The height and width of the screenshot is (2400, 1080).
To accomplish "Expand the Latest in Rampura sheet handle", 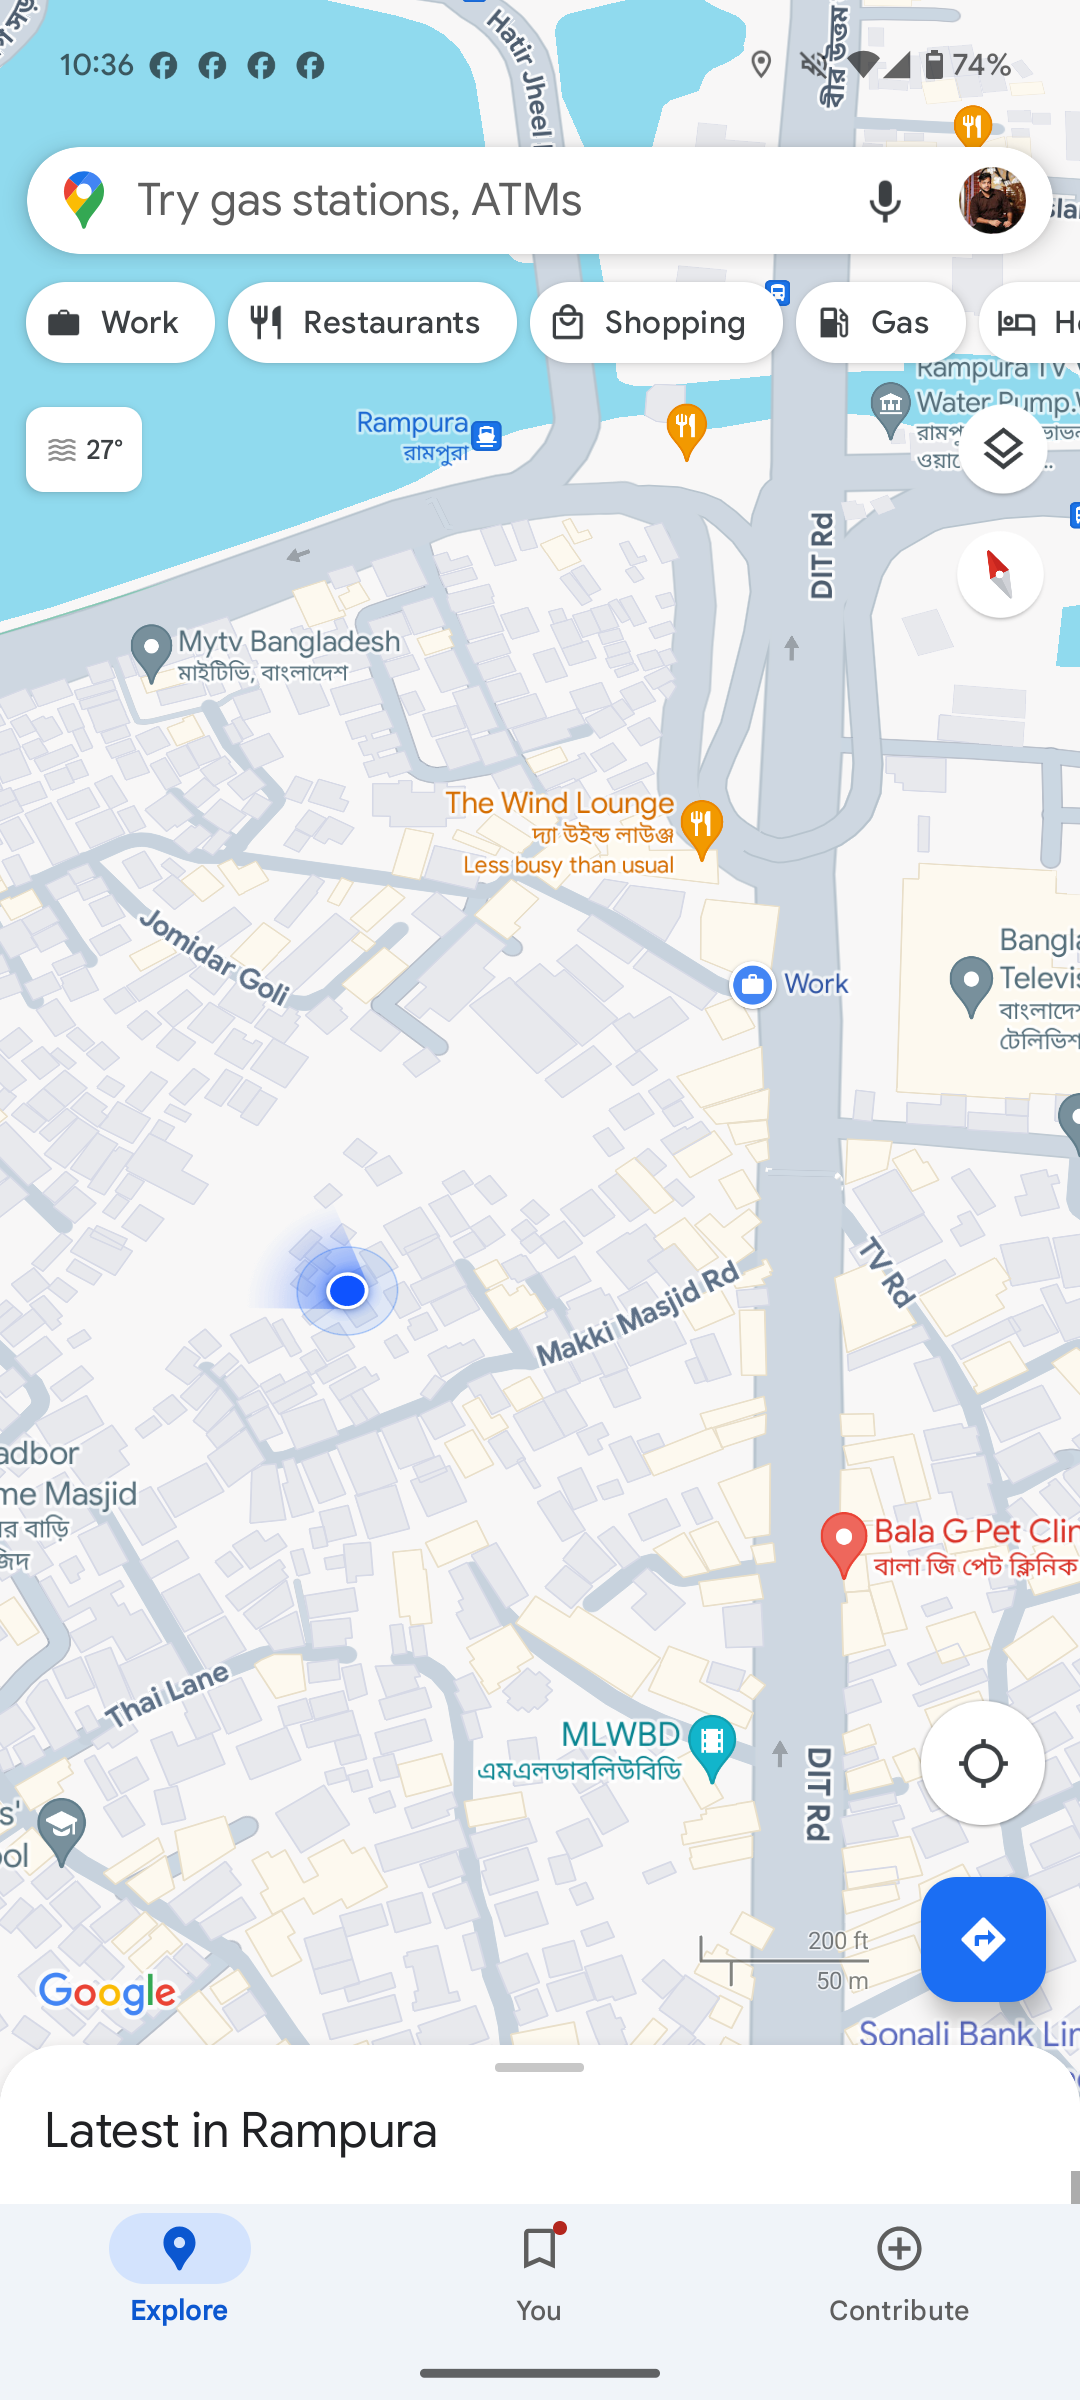I will 539,2067.
